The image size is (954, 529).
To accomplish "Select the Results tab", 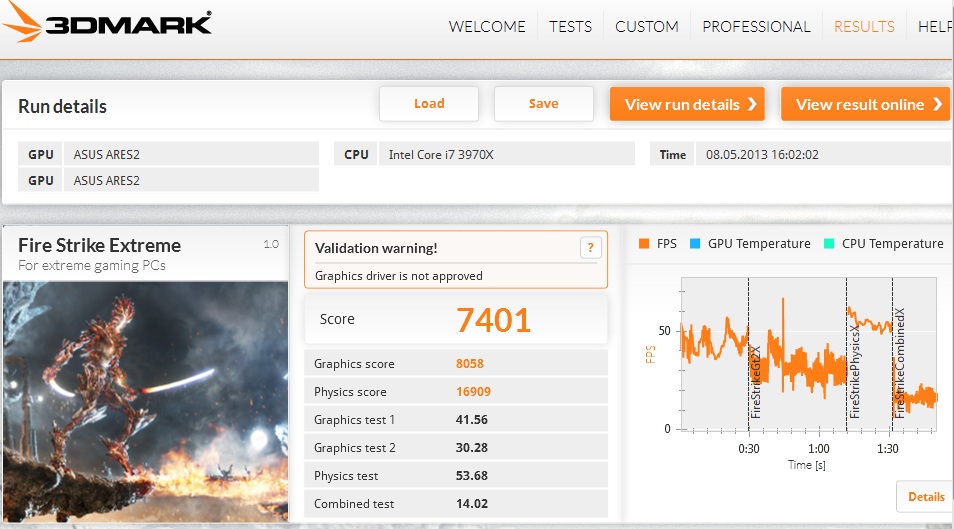I will [864, 27].
